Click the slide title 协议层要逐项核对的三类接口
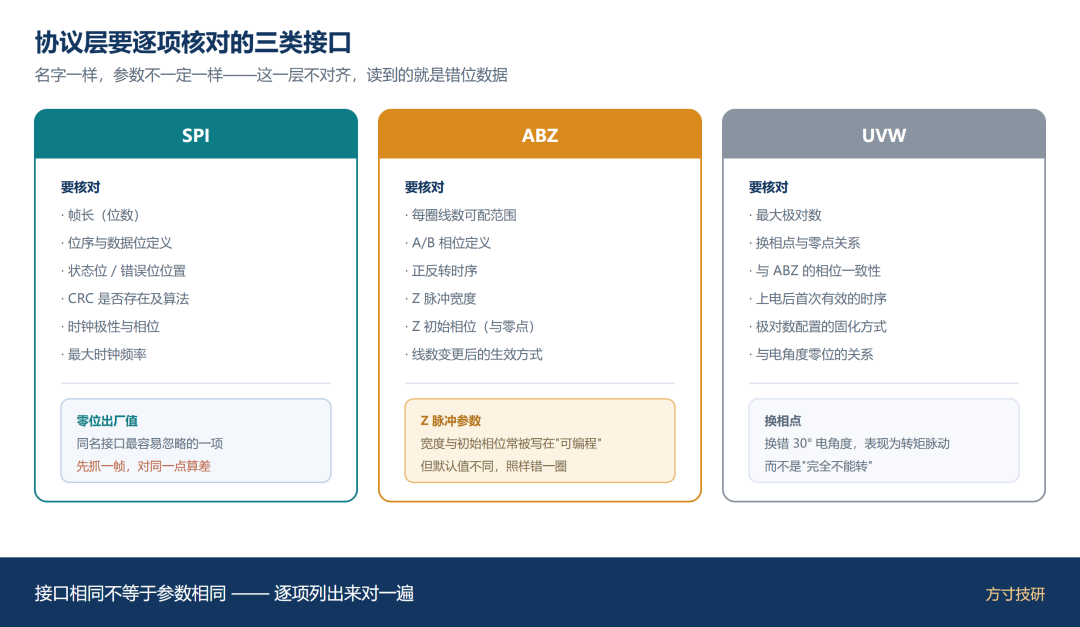1080x627 pixels. (193, 42)
